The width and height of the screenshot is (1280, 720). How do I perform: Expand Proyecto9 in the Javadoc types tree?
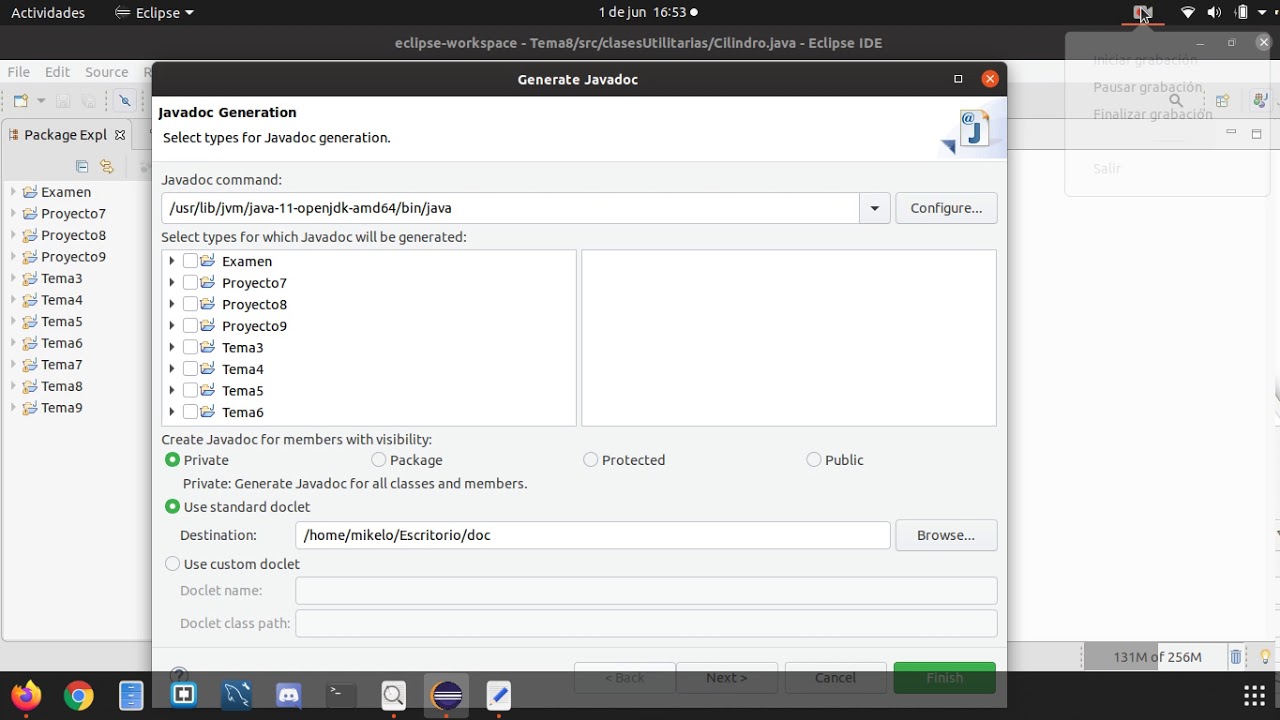pyautogui.click(x=172, y=326)
